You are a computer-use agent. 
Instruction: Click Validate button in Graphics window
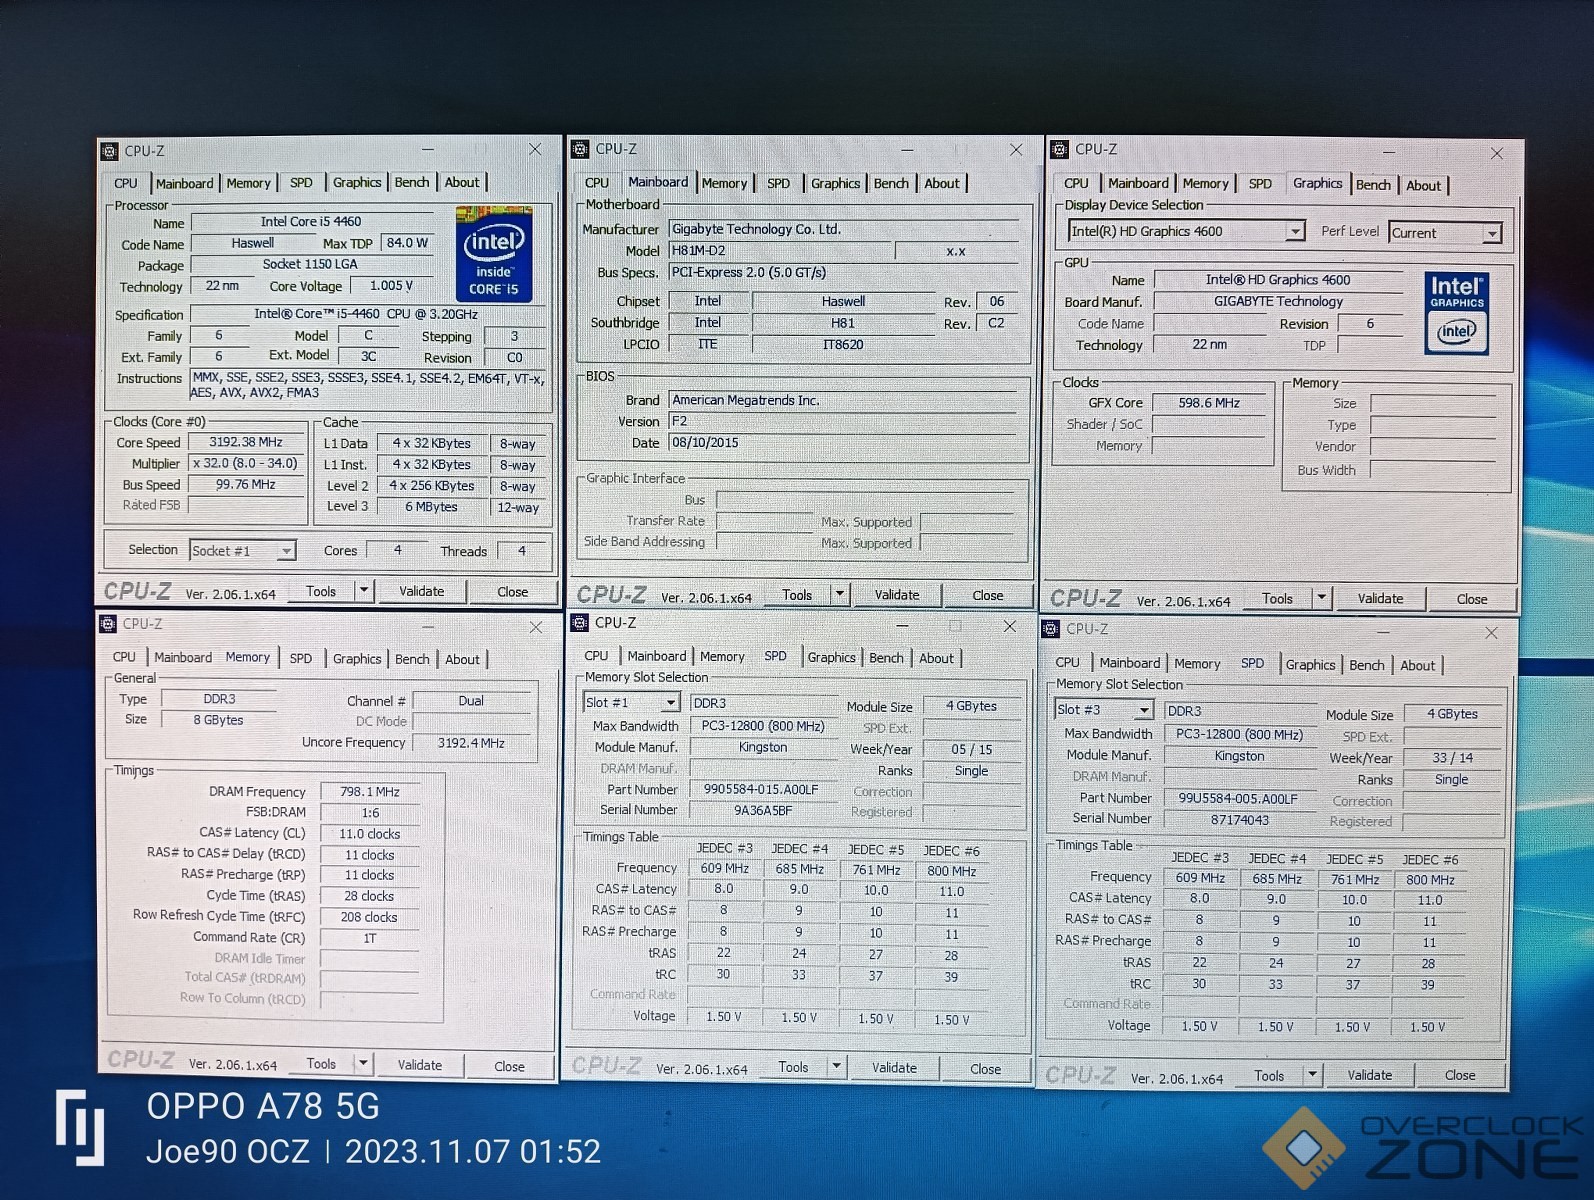[x=1380, y=599]
